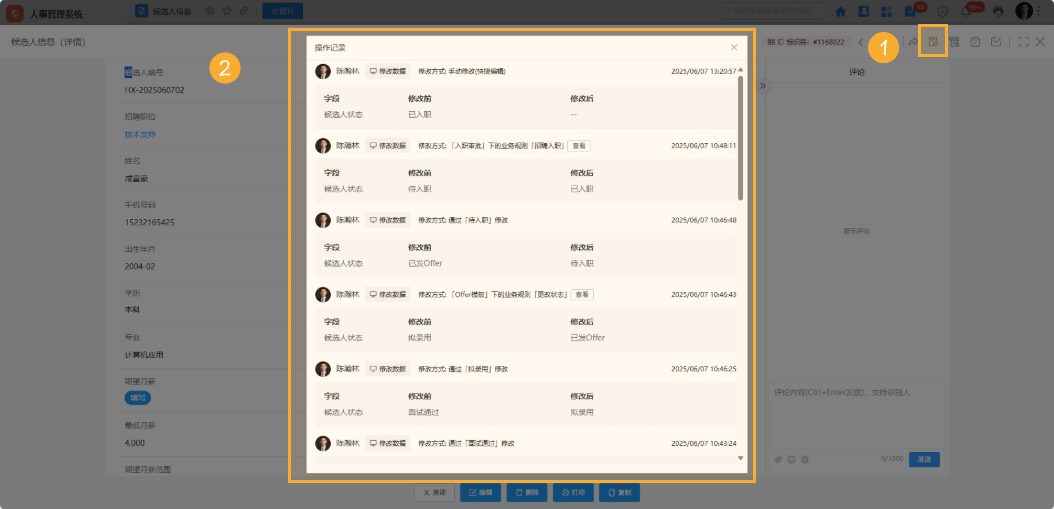Open notifications bell with 99+ badge
This screenshot has width=1054, height=509.
(966, 11)
